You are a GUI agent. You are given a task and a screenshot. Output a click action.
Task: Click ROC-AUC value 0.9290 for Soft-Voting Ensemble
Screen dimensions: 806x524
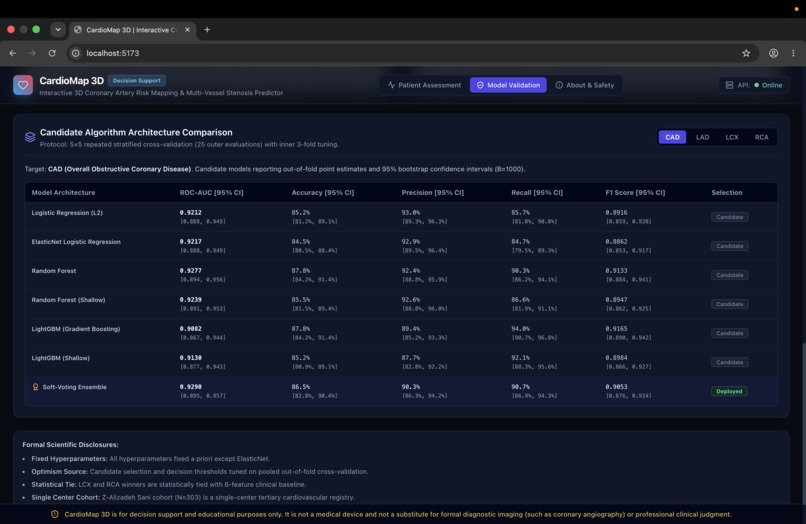191,387
